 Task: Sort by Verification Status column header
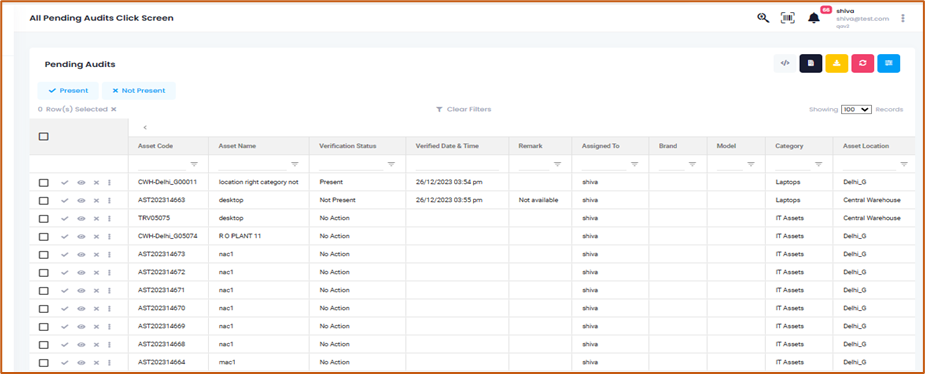347,146
